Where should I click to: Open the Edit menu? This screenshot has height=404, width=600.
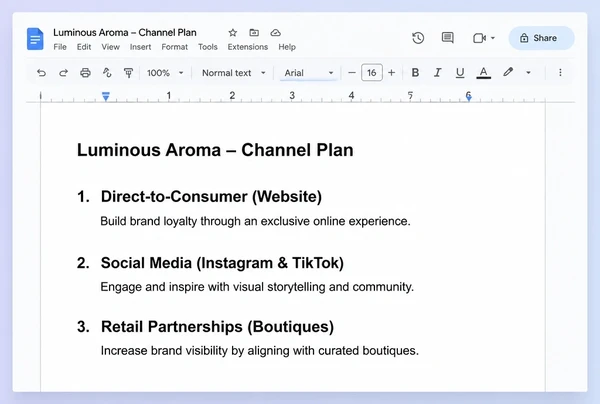coord(84,47)
